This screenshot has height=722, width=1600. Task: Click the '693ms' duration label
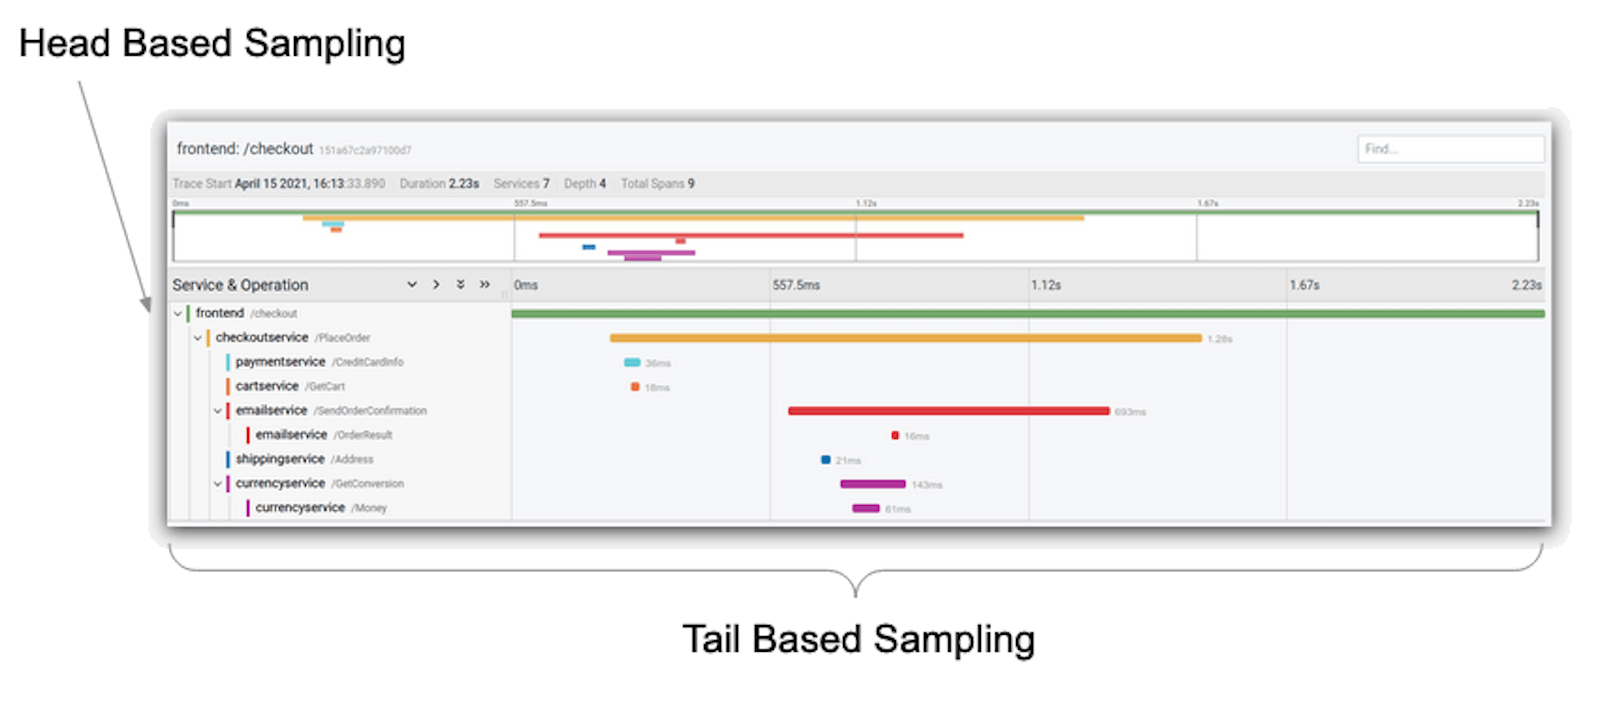1130,412
